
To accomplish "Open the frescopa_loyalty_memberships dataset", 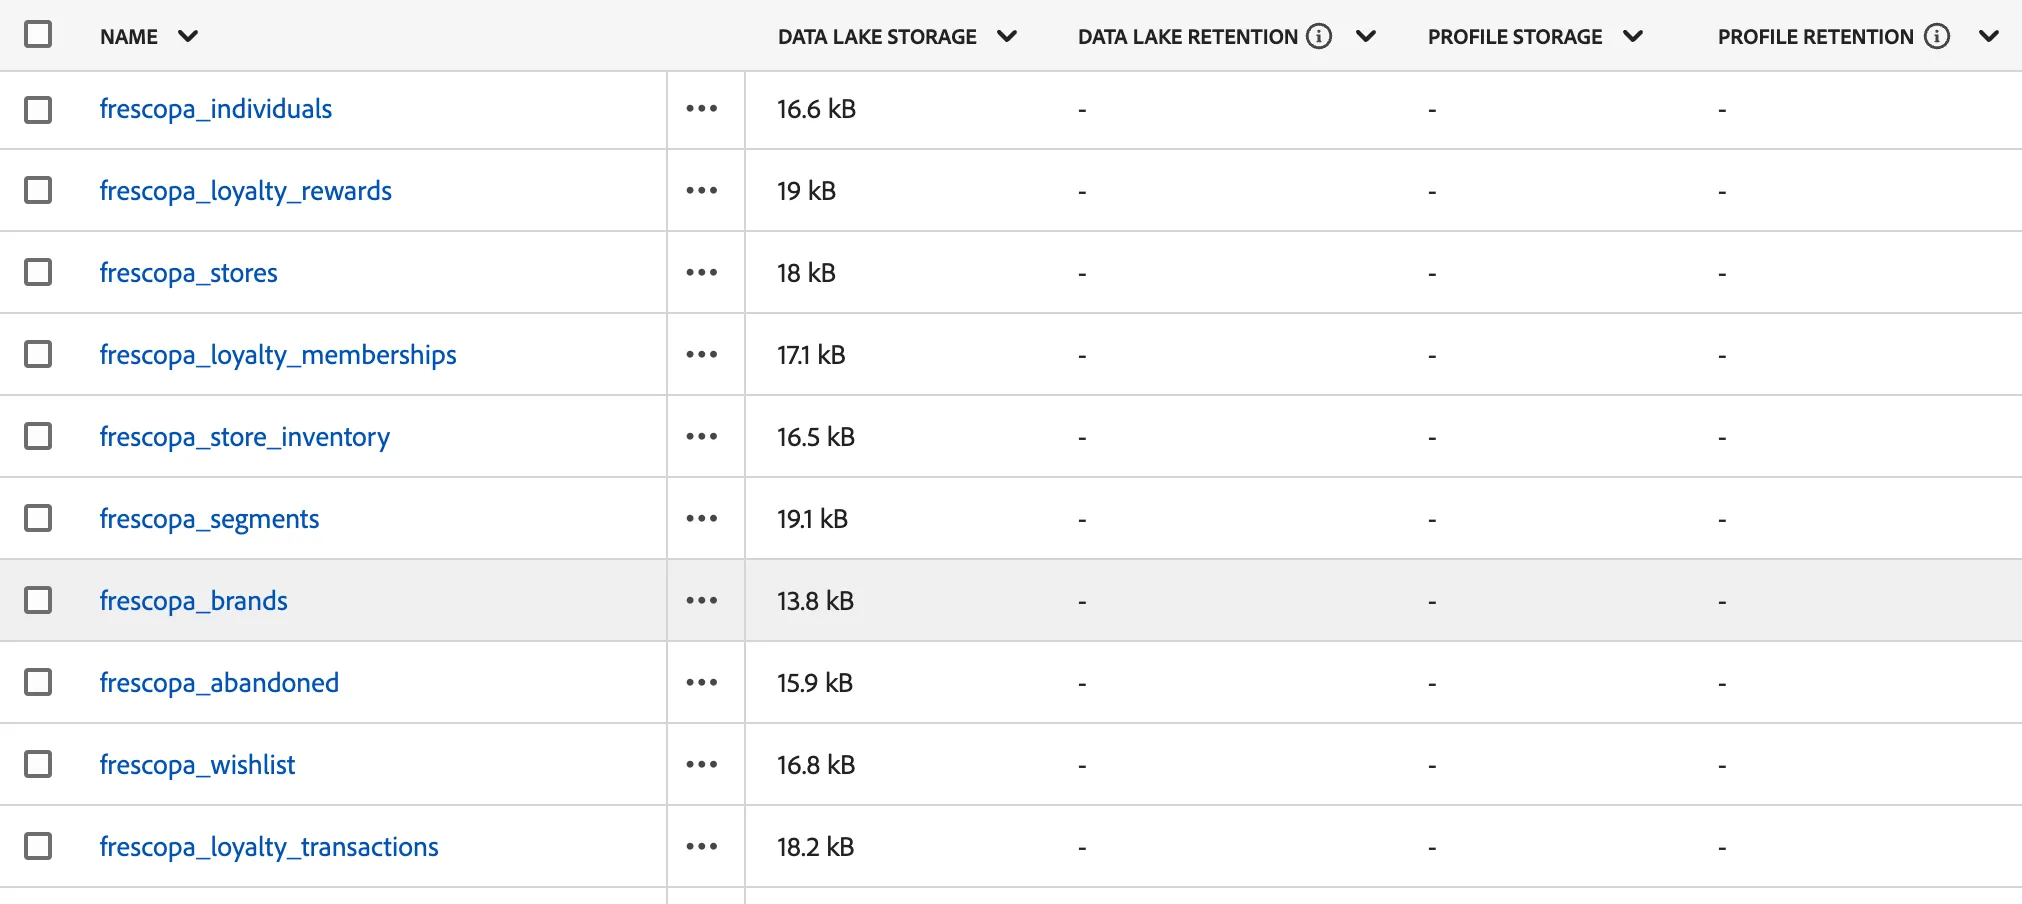I will point(278,355).
